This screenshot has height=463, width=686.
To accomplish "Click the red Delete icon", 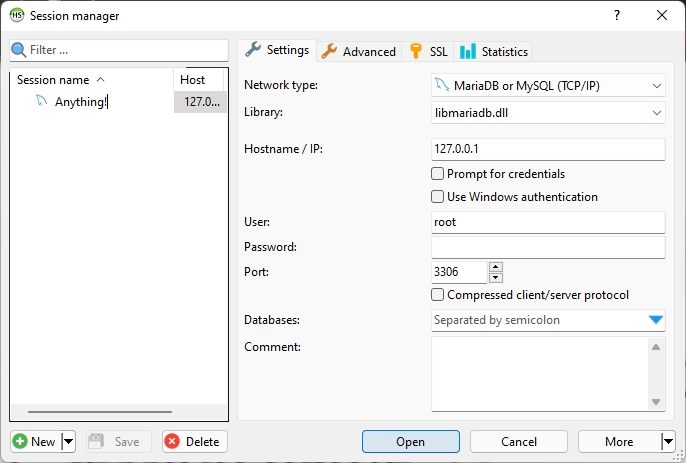I will tap(172, 441).
